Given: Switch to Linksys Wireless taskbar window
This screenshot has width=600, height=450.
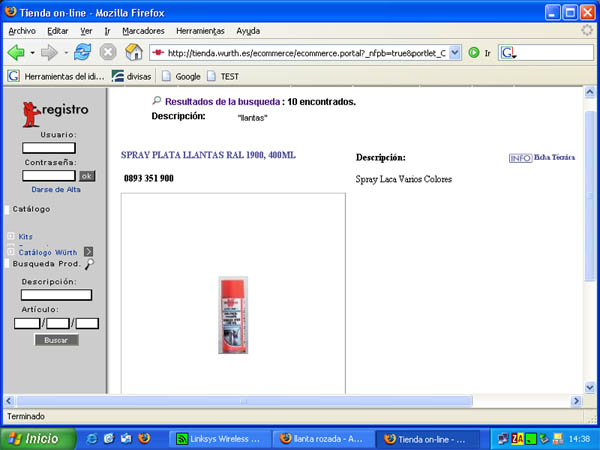Looking at the screenshot, I should point(220,439).
